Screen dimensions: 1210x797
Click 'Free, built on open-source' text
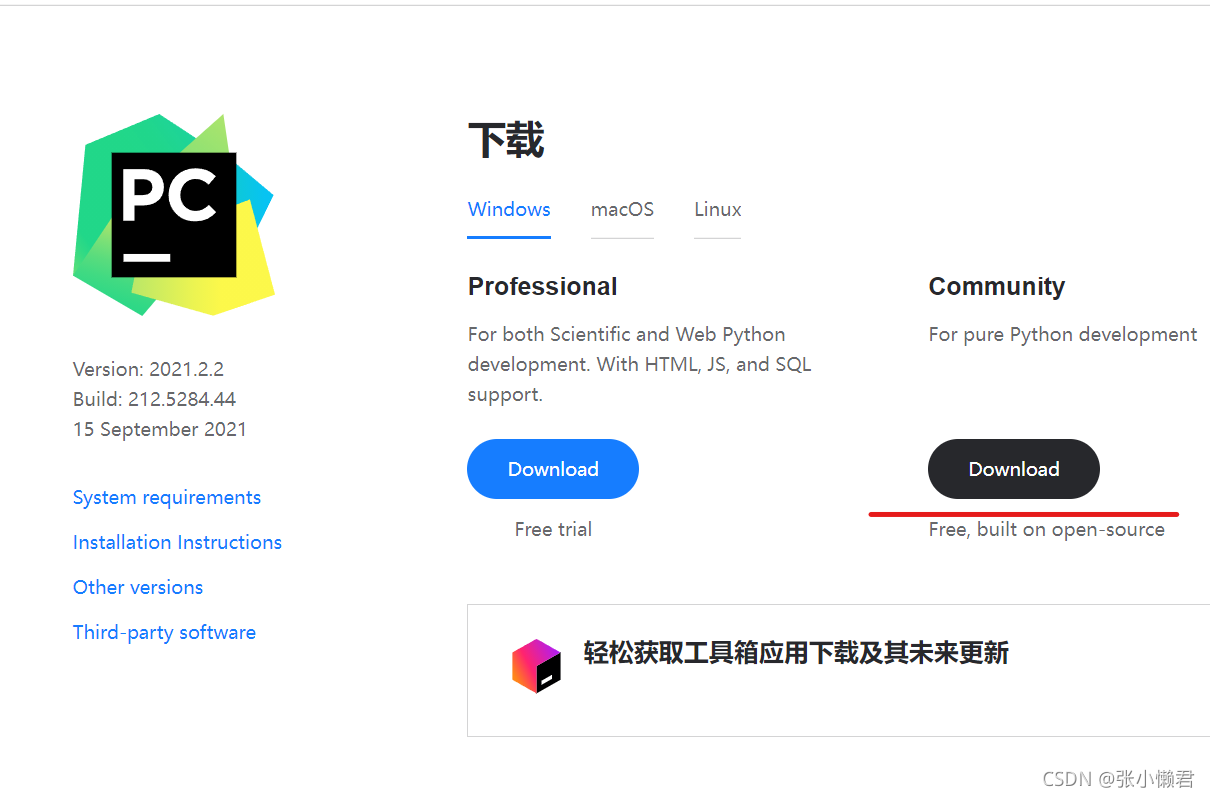tap(1047, 529)
